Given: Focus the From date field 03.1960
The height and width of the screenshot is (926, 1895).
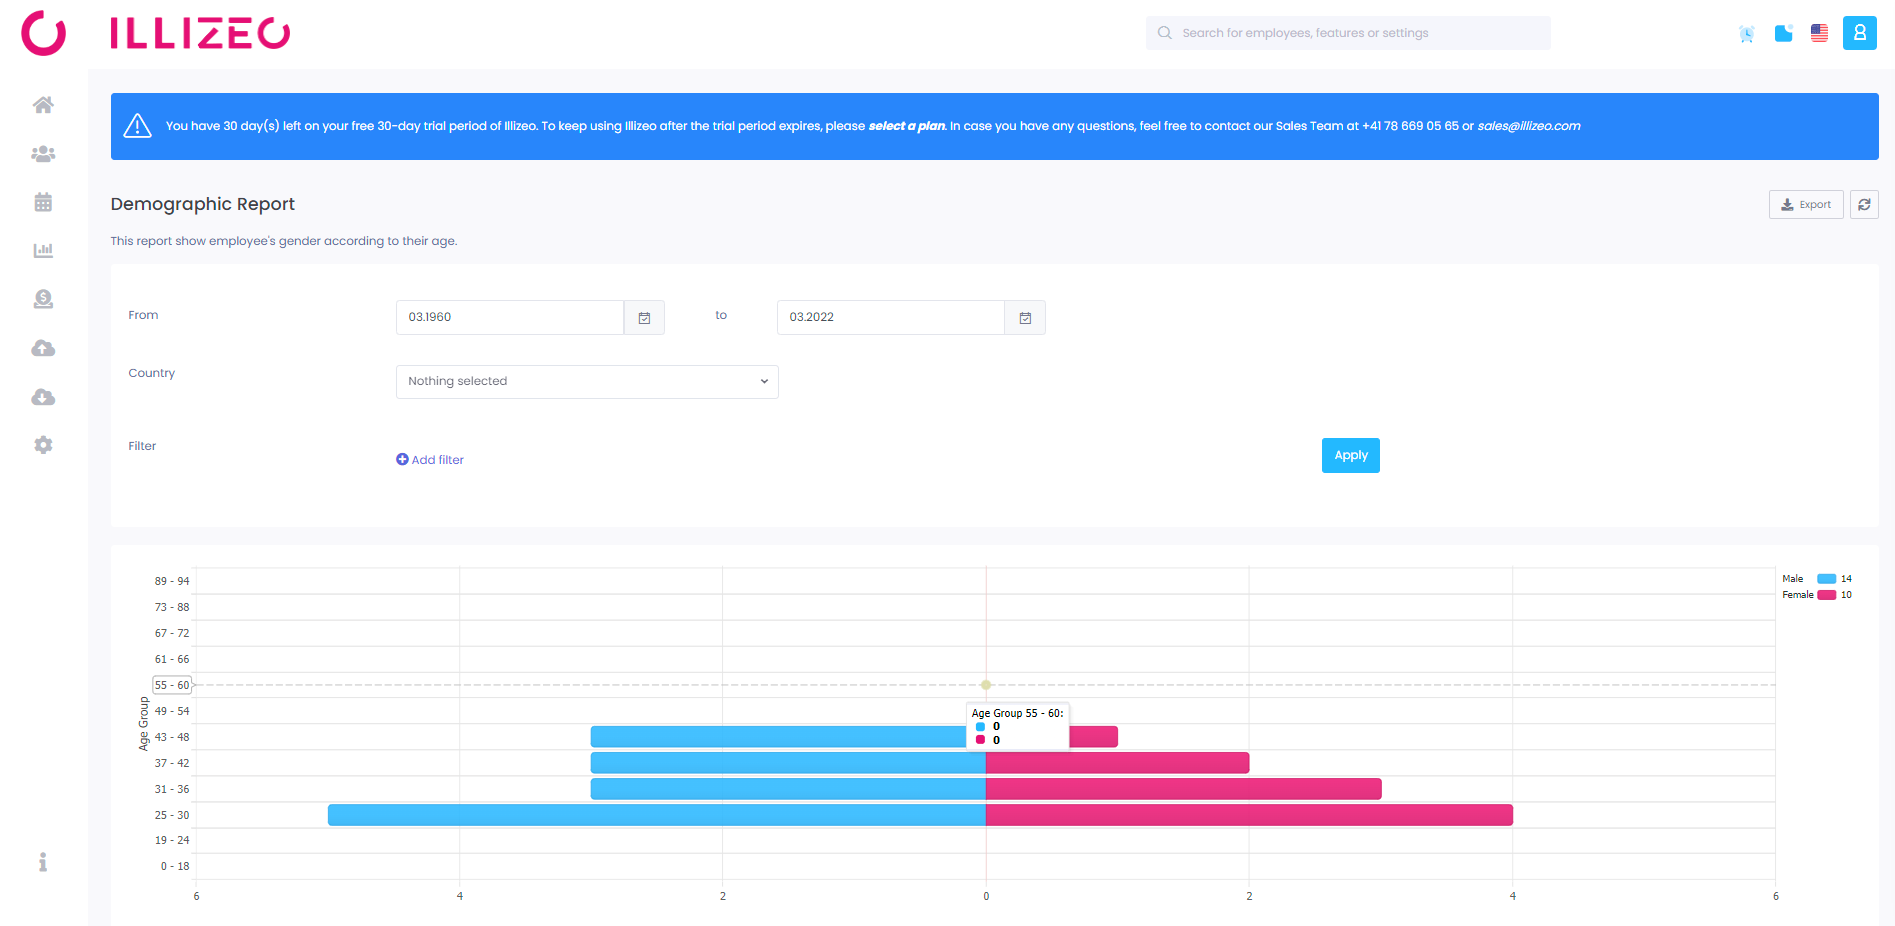Looking at the screenshot, I should pyautogui.click(x=510, y=318).
